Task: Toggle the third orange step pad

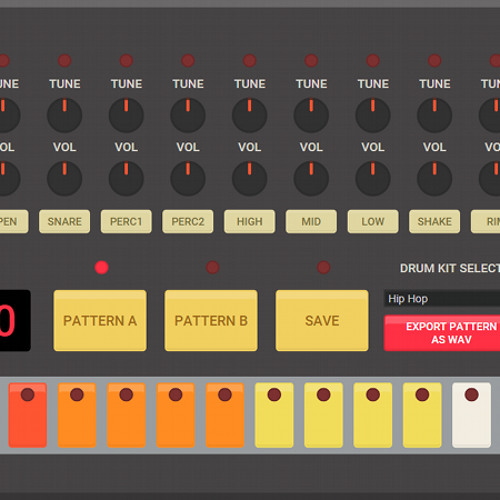Action: (176, 415)
